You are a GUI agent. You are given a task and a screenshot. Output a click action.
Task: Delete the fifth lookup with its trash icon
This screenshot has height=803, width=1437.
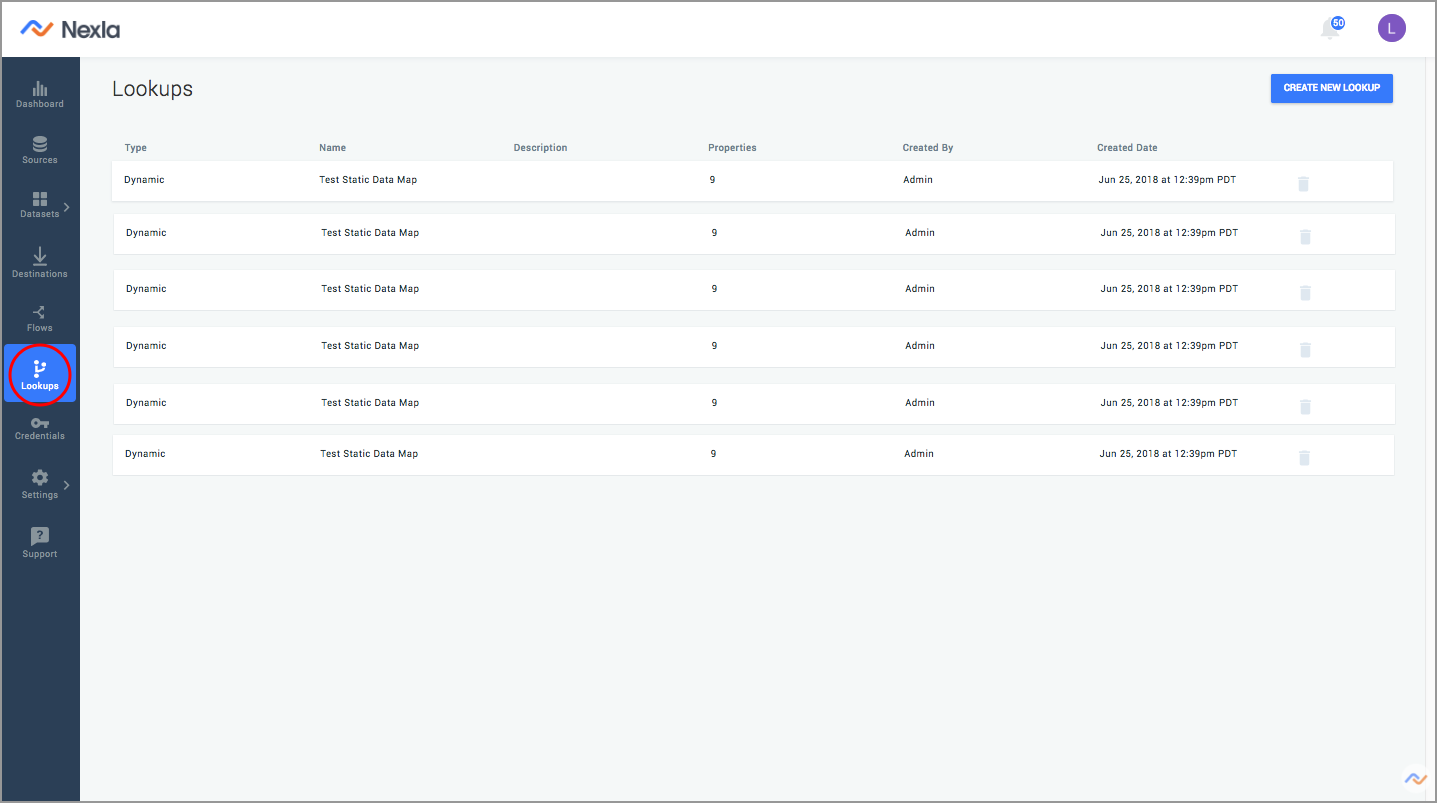coord(1304,407)
